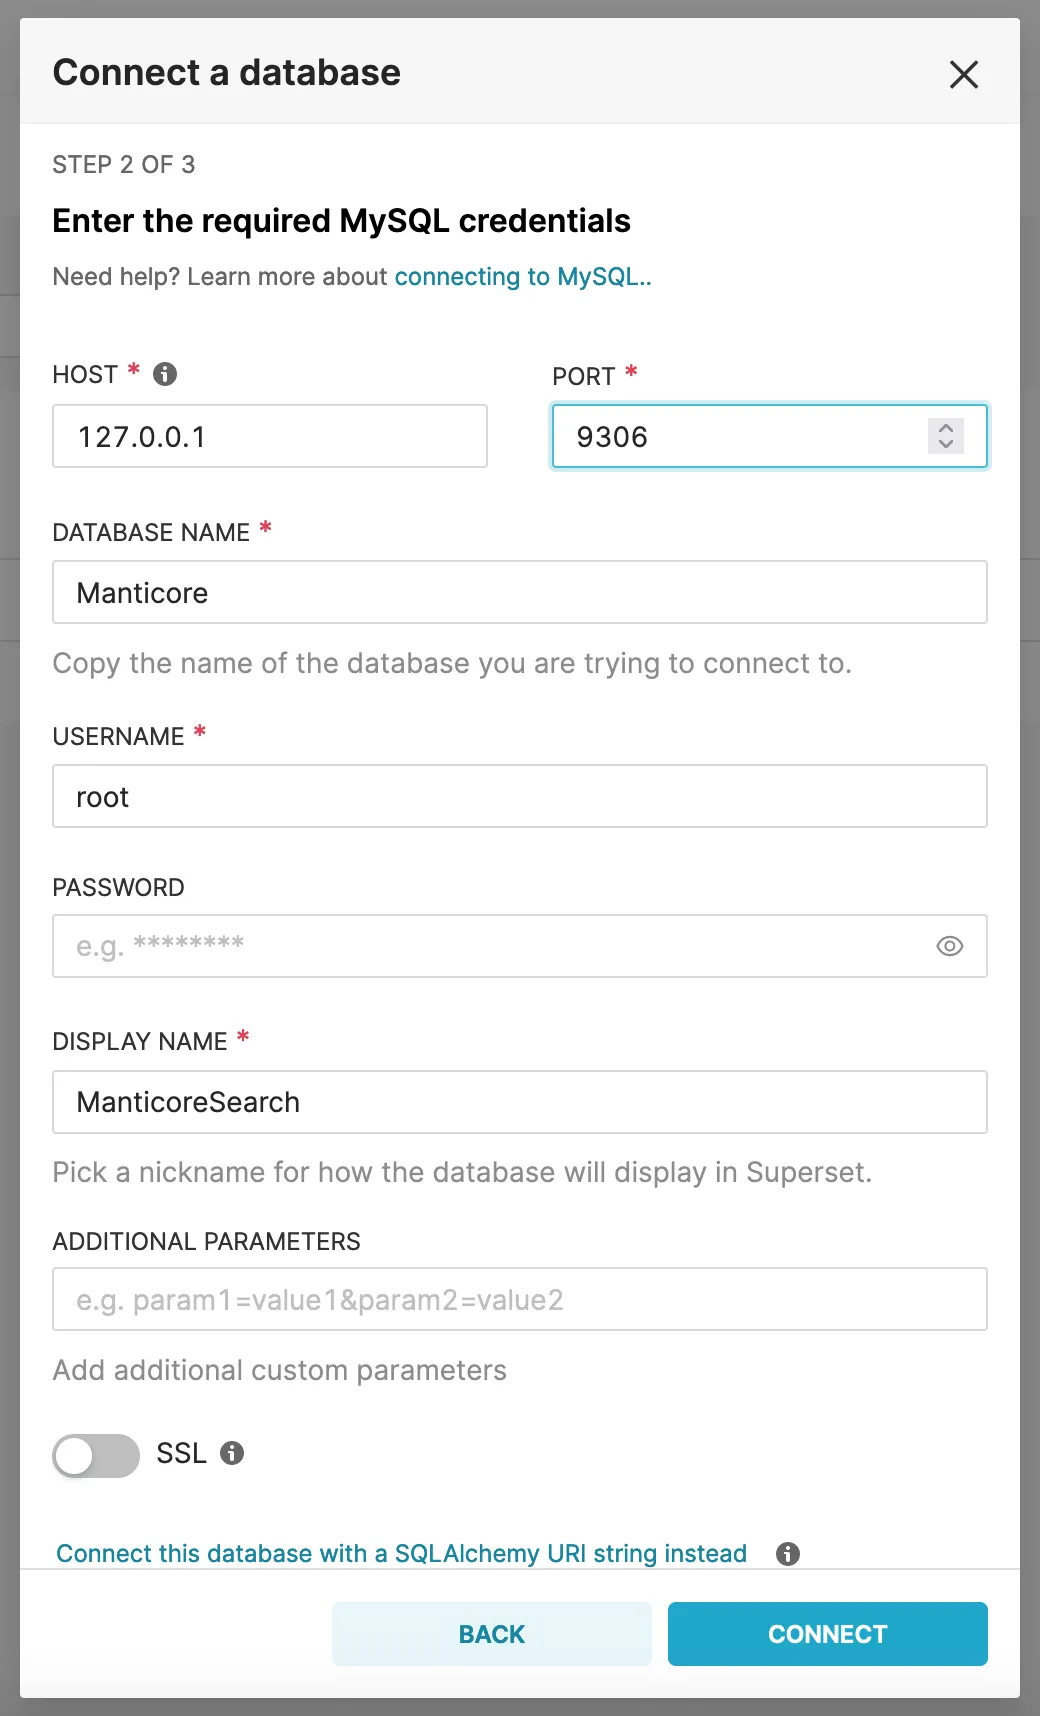Click the info icon next to SSL

point(232,1453)
